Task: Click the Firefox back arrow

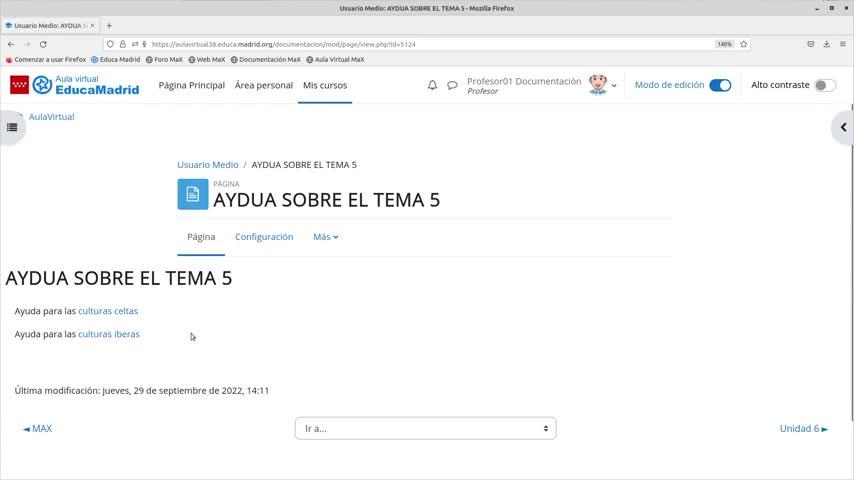Action: coord(11,44)
